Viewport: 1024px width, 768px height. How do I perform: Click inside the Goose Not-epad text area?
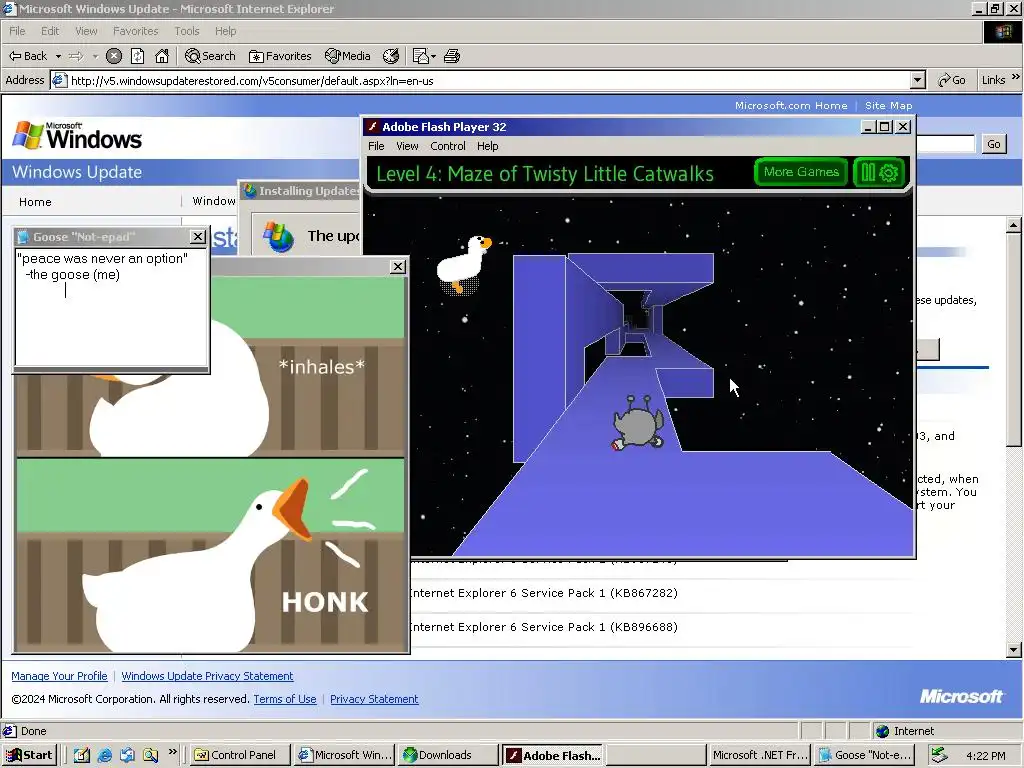112,307
